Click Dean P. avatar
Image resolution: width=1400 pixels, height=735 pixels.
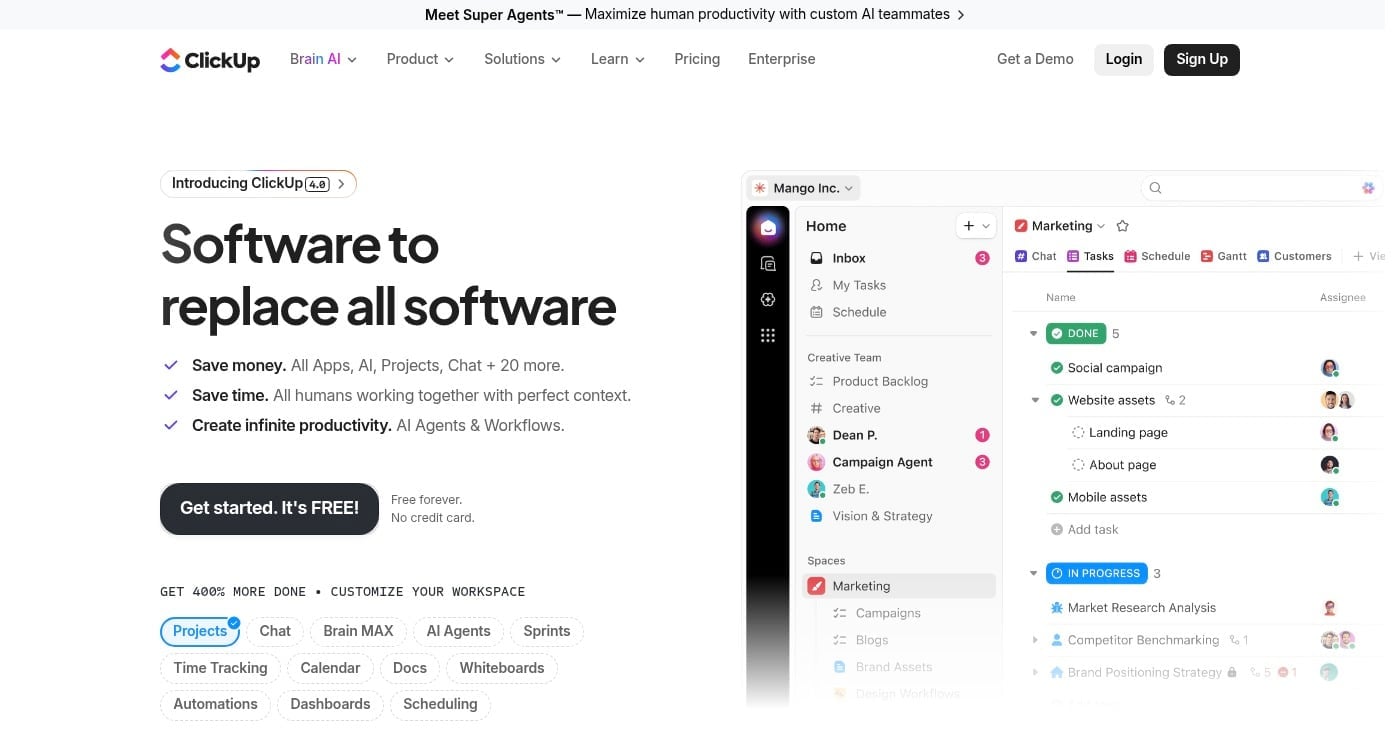coord(816,435)
